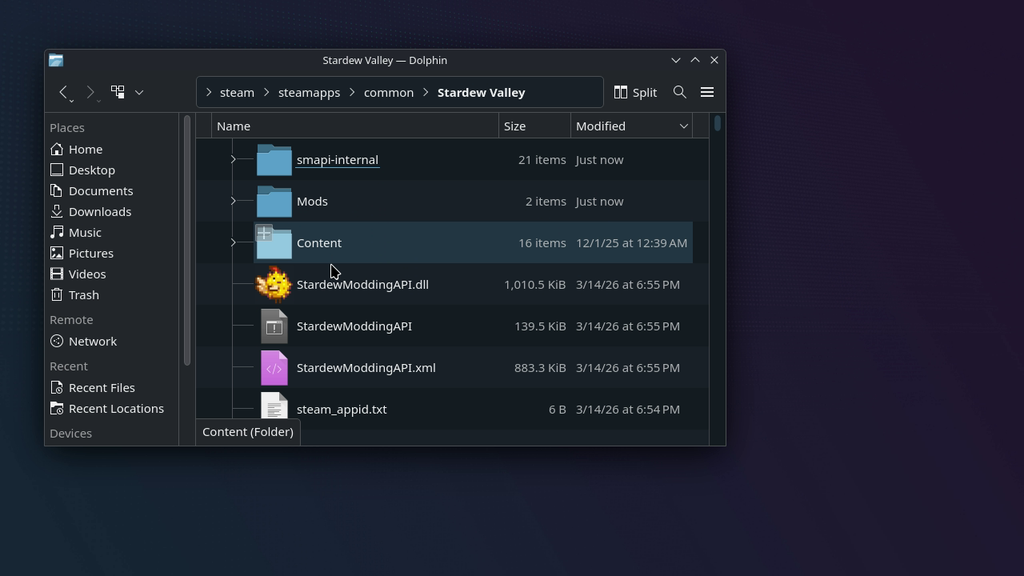The image size is (1024, 576).
Task: Expand breadcrumb chevron before steam
Action: [209, 93]
